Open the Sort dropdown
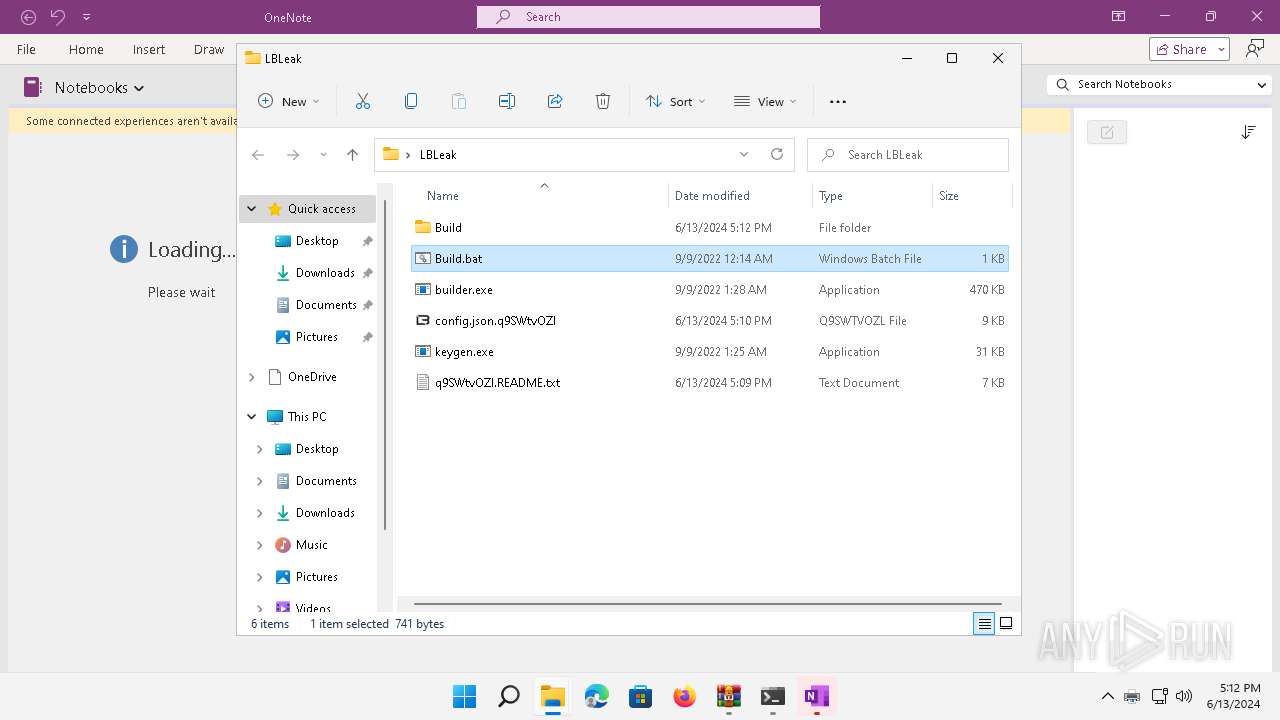Image resolution: width=1280 pixels, height=720 pixels. (676, 101)
